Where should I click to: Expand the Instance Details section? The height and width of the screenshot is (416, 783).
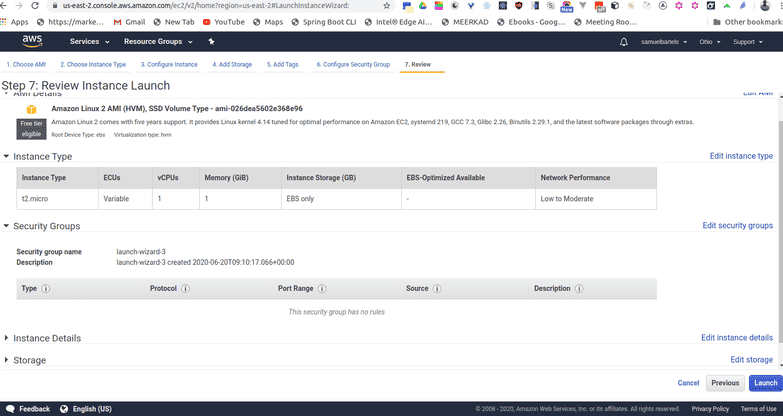tap(6, 338)
